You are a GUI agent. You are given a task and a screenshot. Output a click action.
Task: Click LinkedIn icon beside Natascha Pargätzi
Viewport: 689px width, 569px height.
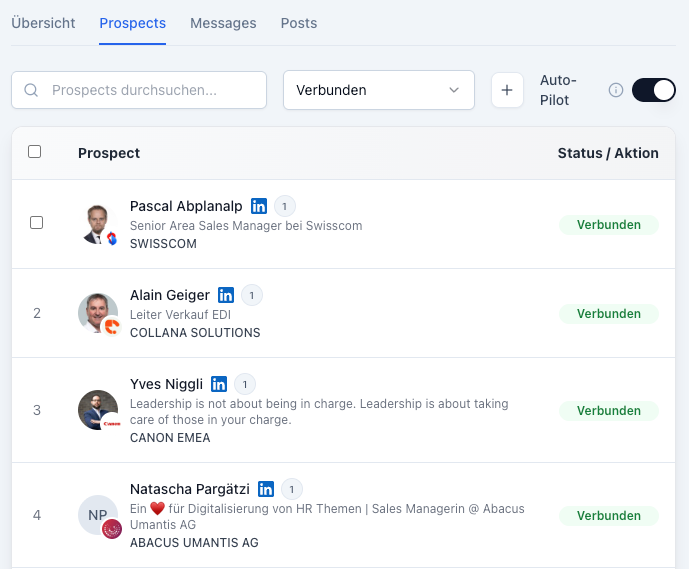pyautogui.click(x=266, y=489)
